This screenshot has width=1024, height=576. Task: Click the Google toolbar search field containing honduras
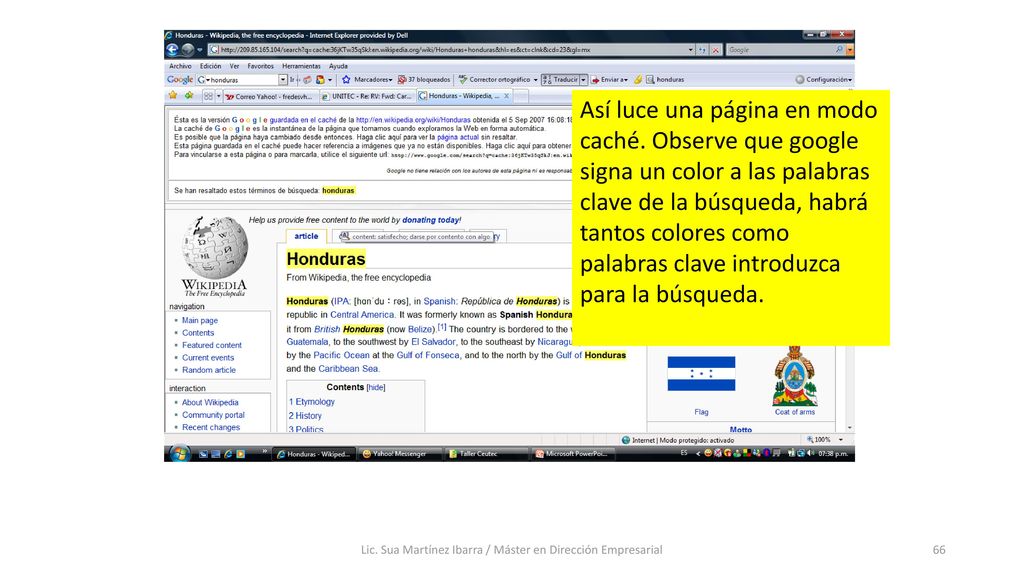pos(242,80)
